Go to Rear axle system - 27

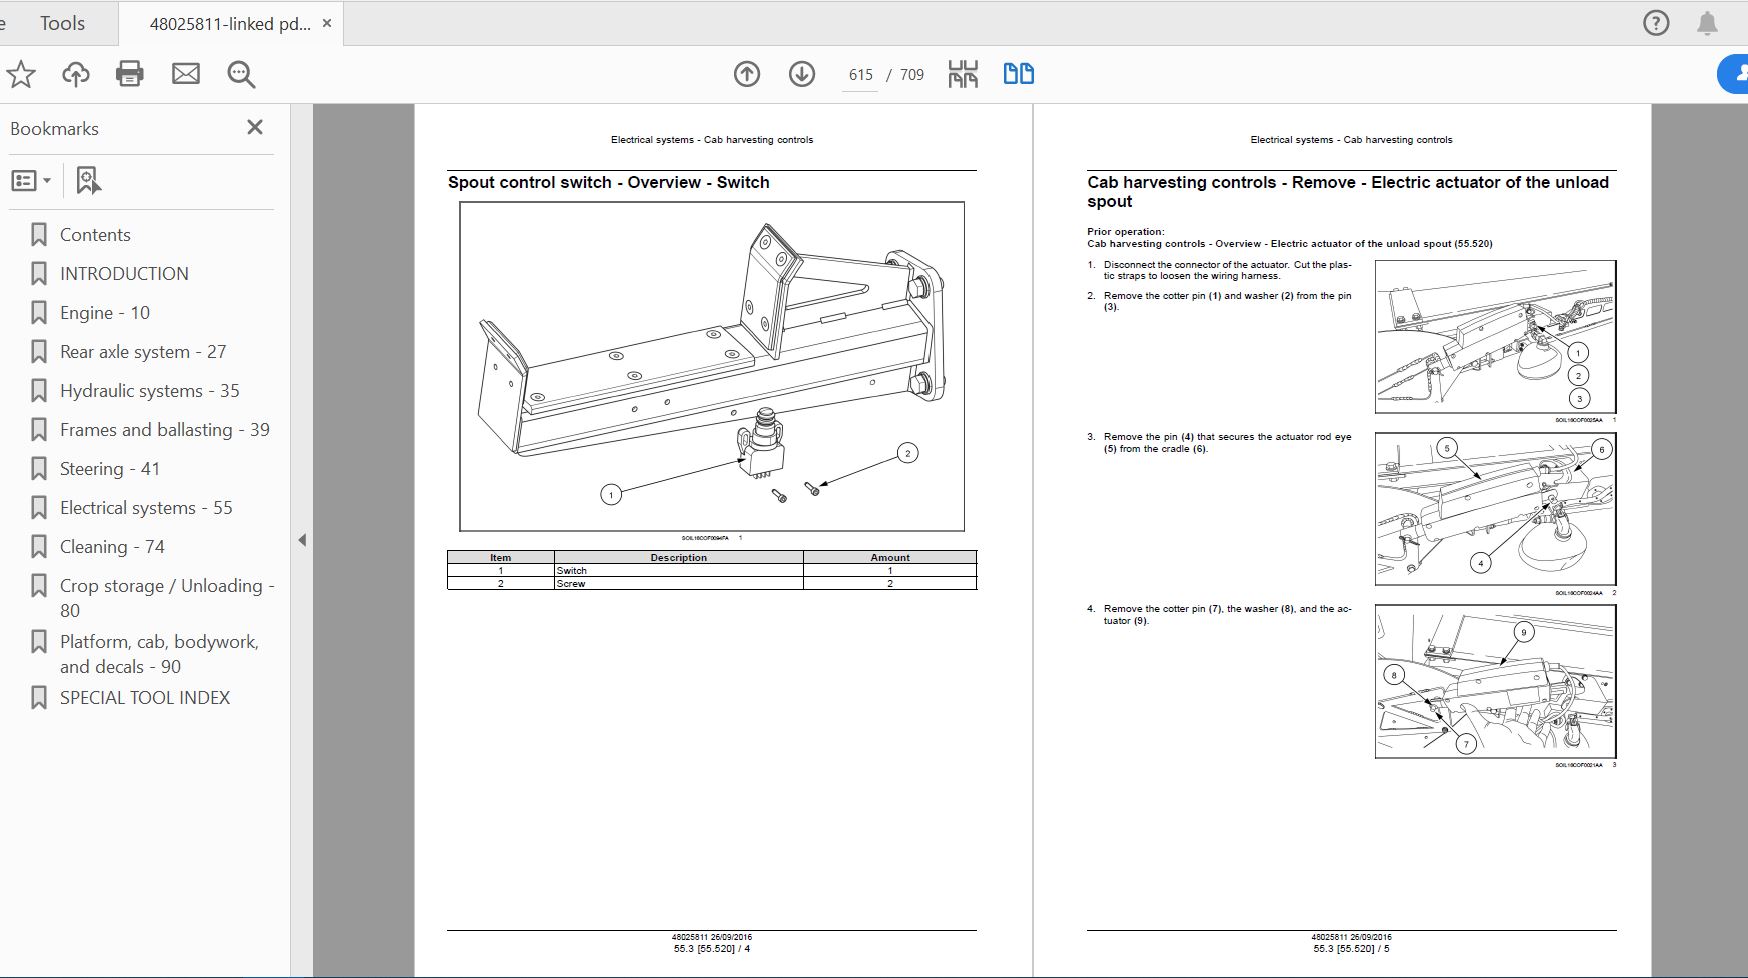pos(143,352)
